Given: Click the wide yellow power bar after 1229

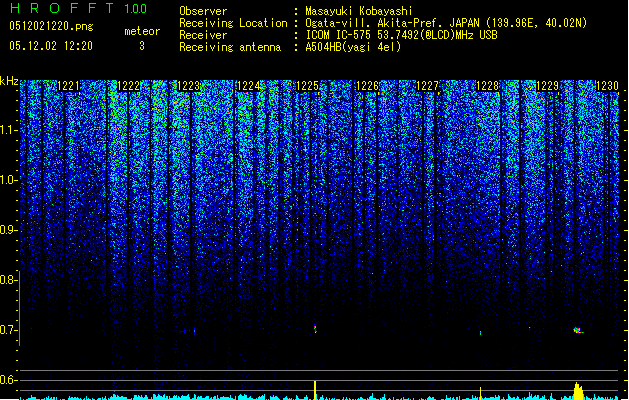Looking at the screenshot, I should point(578,391).
